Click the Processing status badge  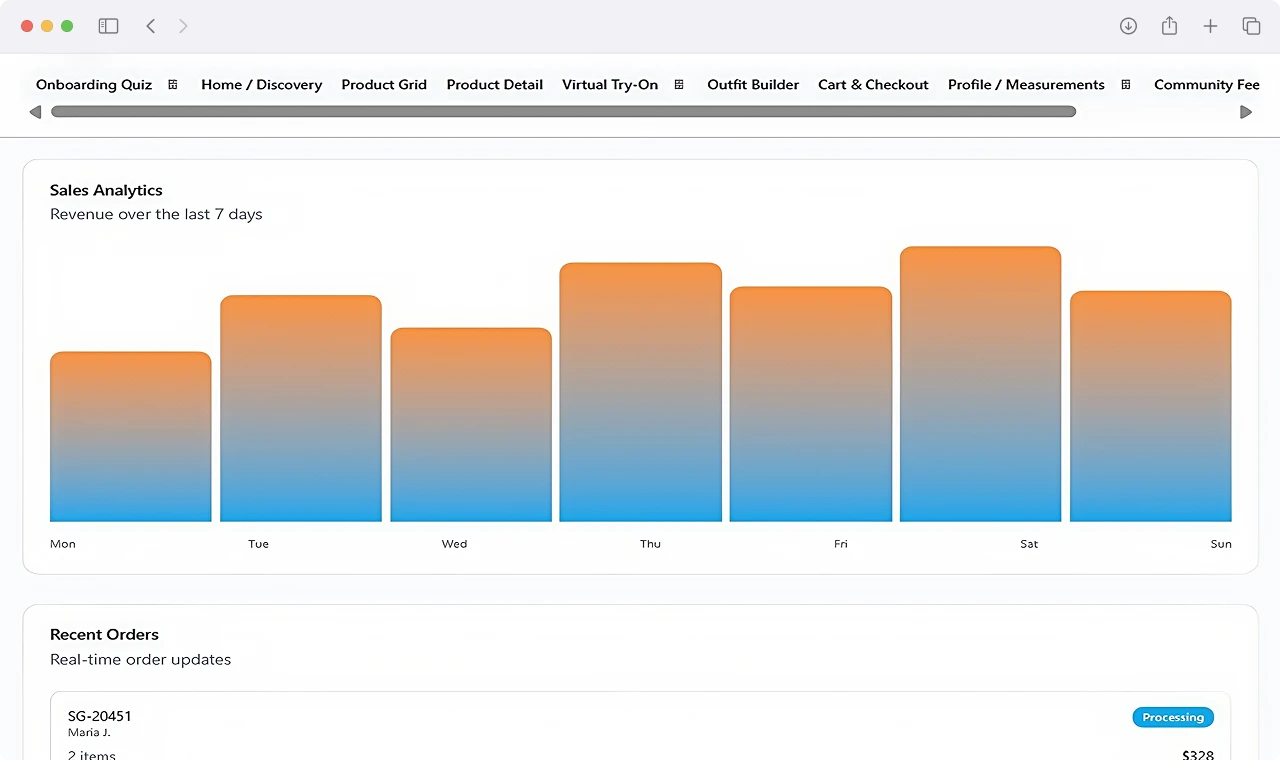pos(1173,717)
